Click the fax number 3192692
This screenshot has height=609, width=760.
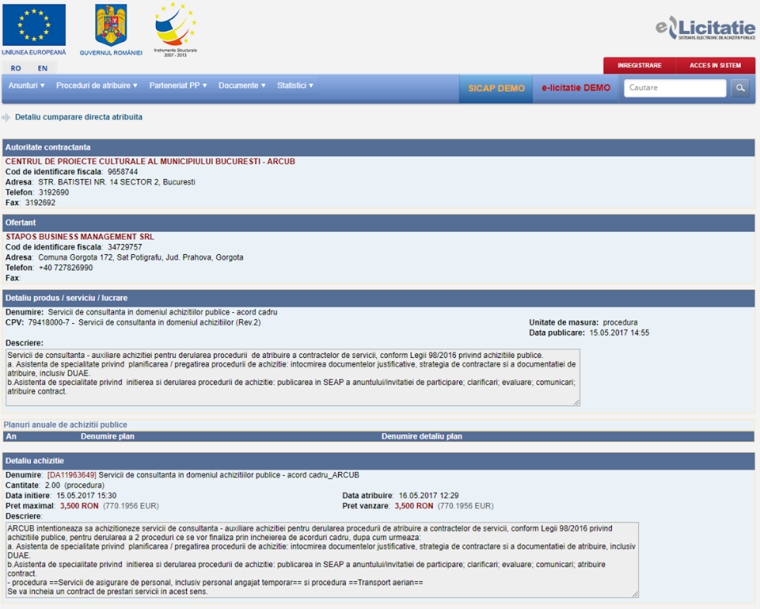click(x=40, y=202)
